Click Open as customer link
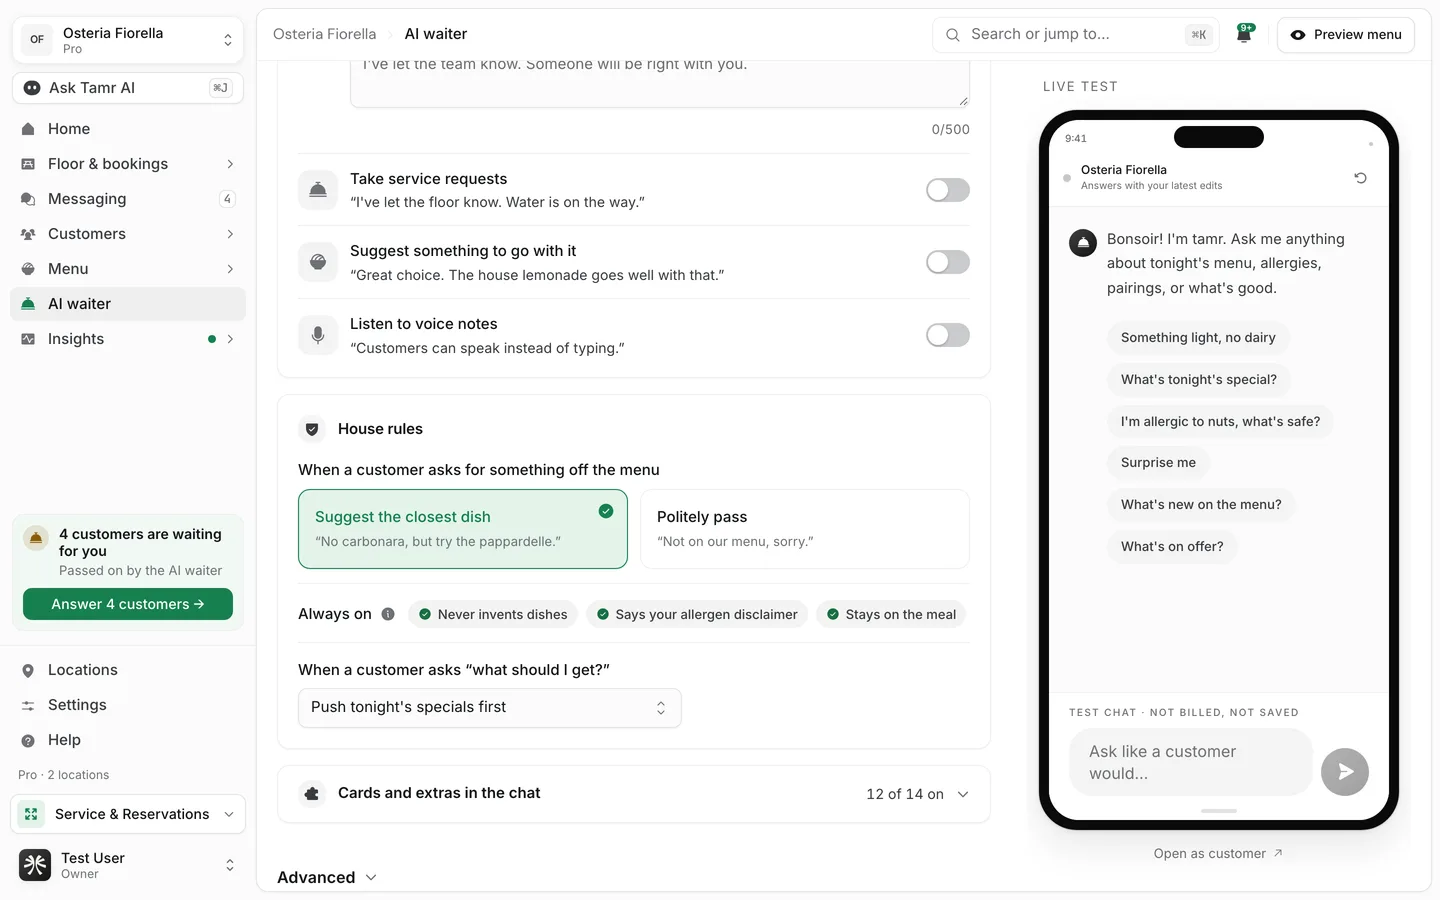Image resolution: width=1440 pixels, height=900 pixels. point(1218,854)
